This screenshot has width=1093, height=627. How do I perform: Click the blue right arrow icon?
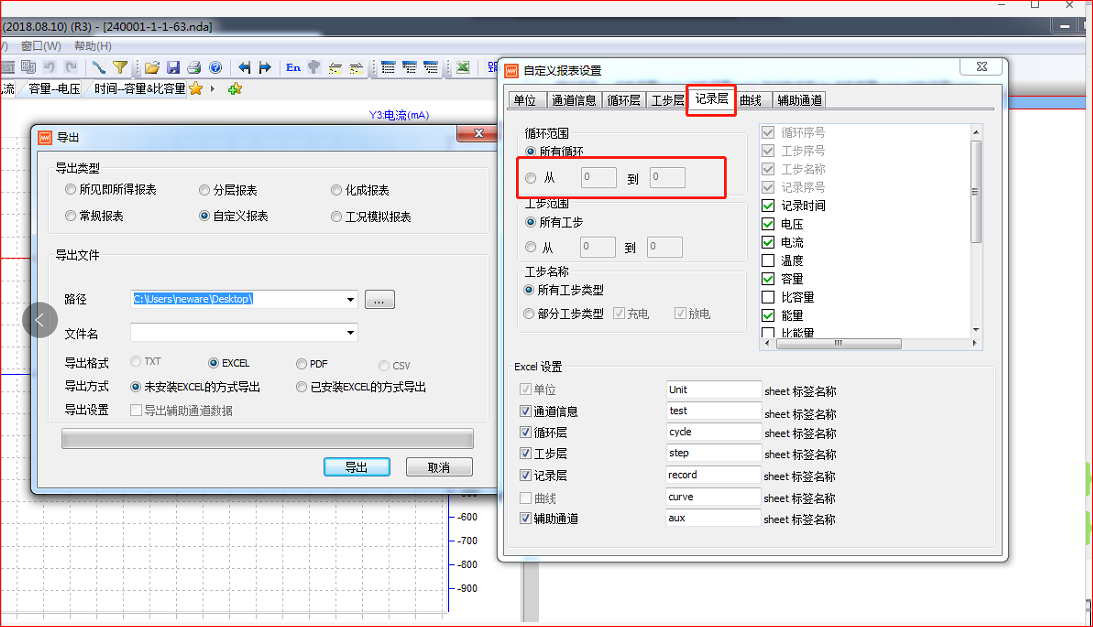point(265,67)
